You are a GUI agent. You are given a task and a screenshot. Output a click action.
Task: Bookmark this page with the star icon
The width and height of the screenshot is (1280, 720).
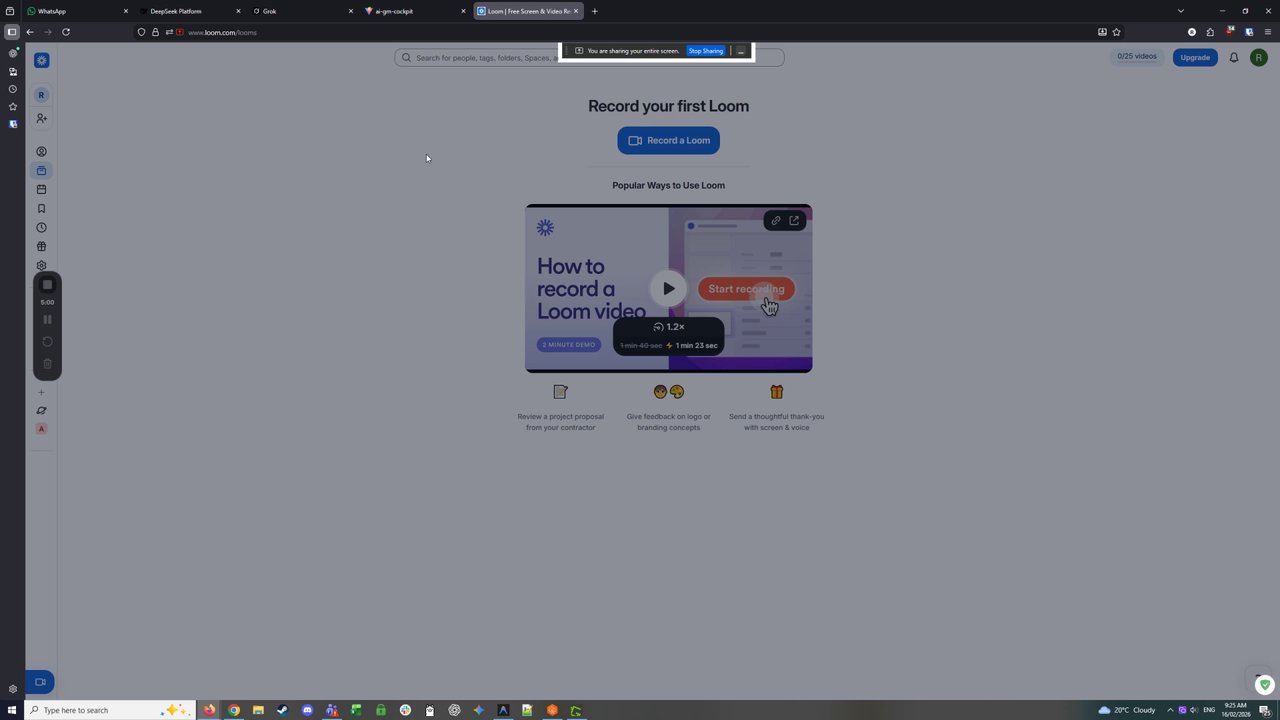click(x=1117, y=32)
